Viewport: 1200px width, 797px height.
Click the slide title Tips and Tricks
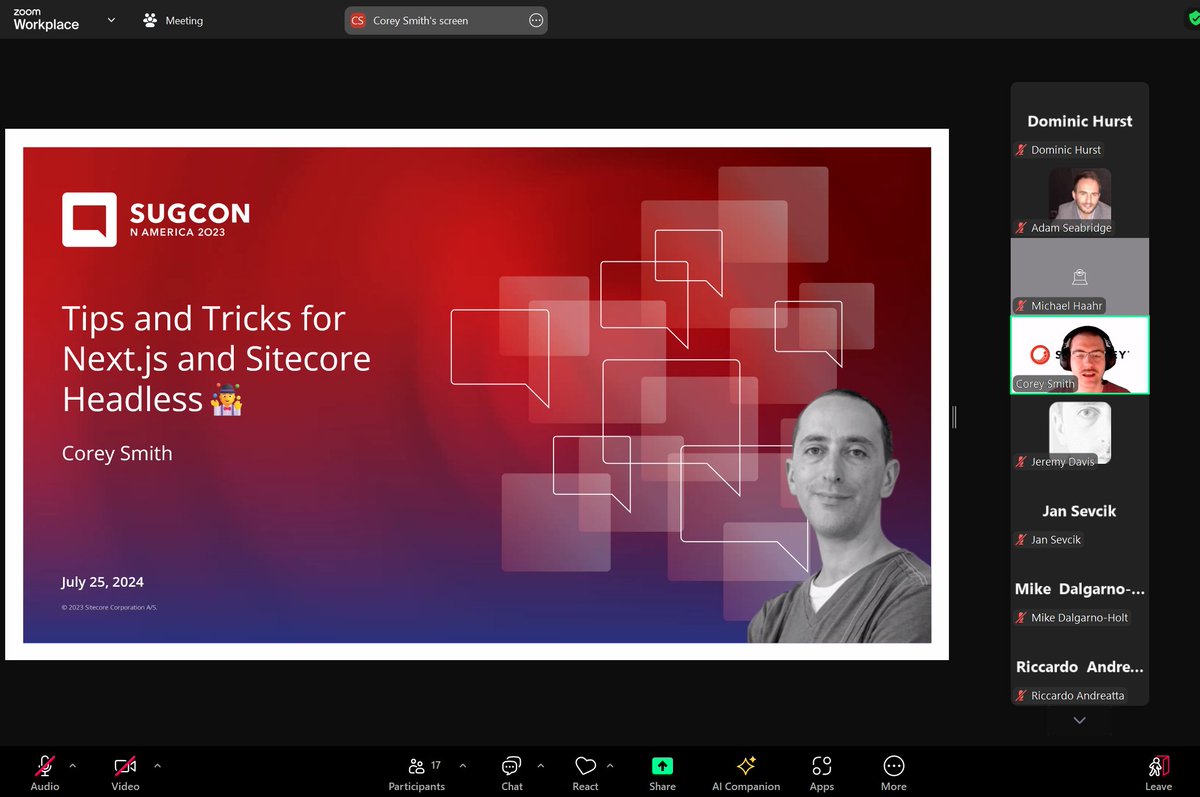tap(216, 358)
